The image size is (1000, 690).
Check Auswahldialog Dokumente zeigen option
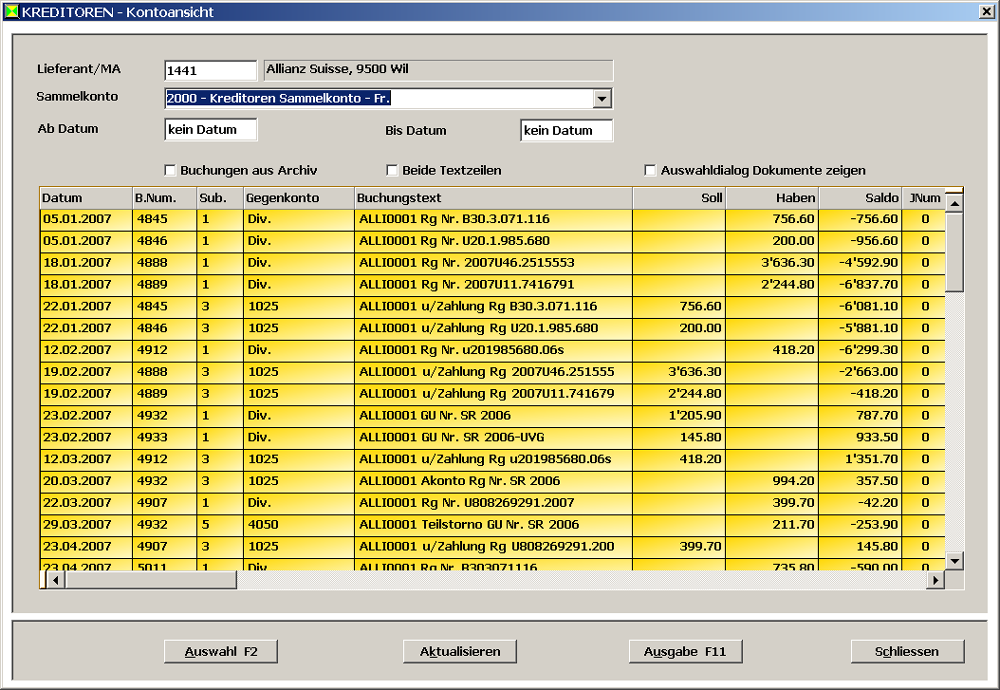point(651,170)
